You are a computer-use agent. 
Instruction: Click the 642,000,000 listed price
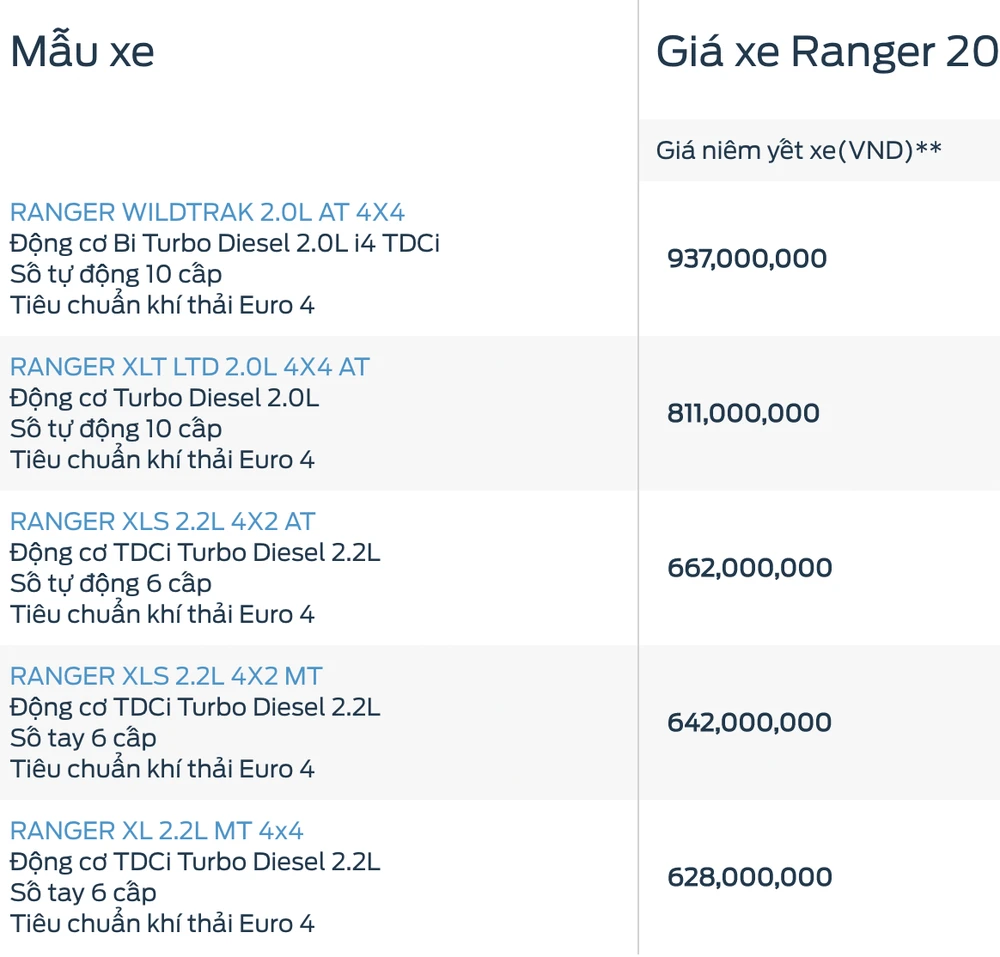pyautogui.click(x=749, y=722)
